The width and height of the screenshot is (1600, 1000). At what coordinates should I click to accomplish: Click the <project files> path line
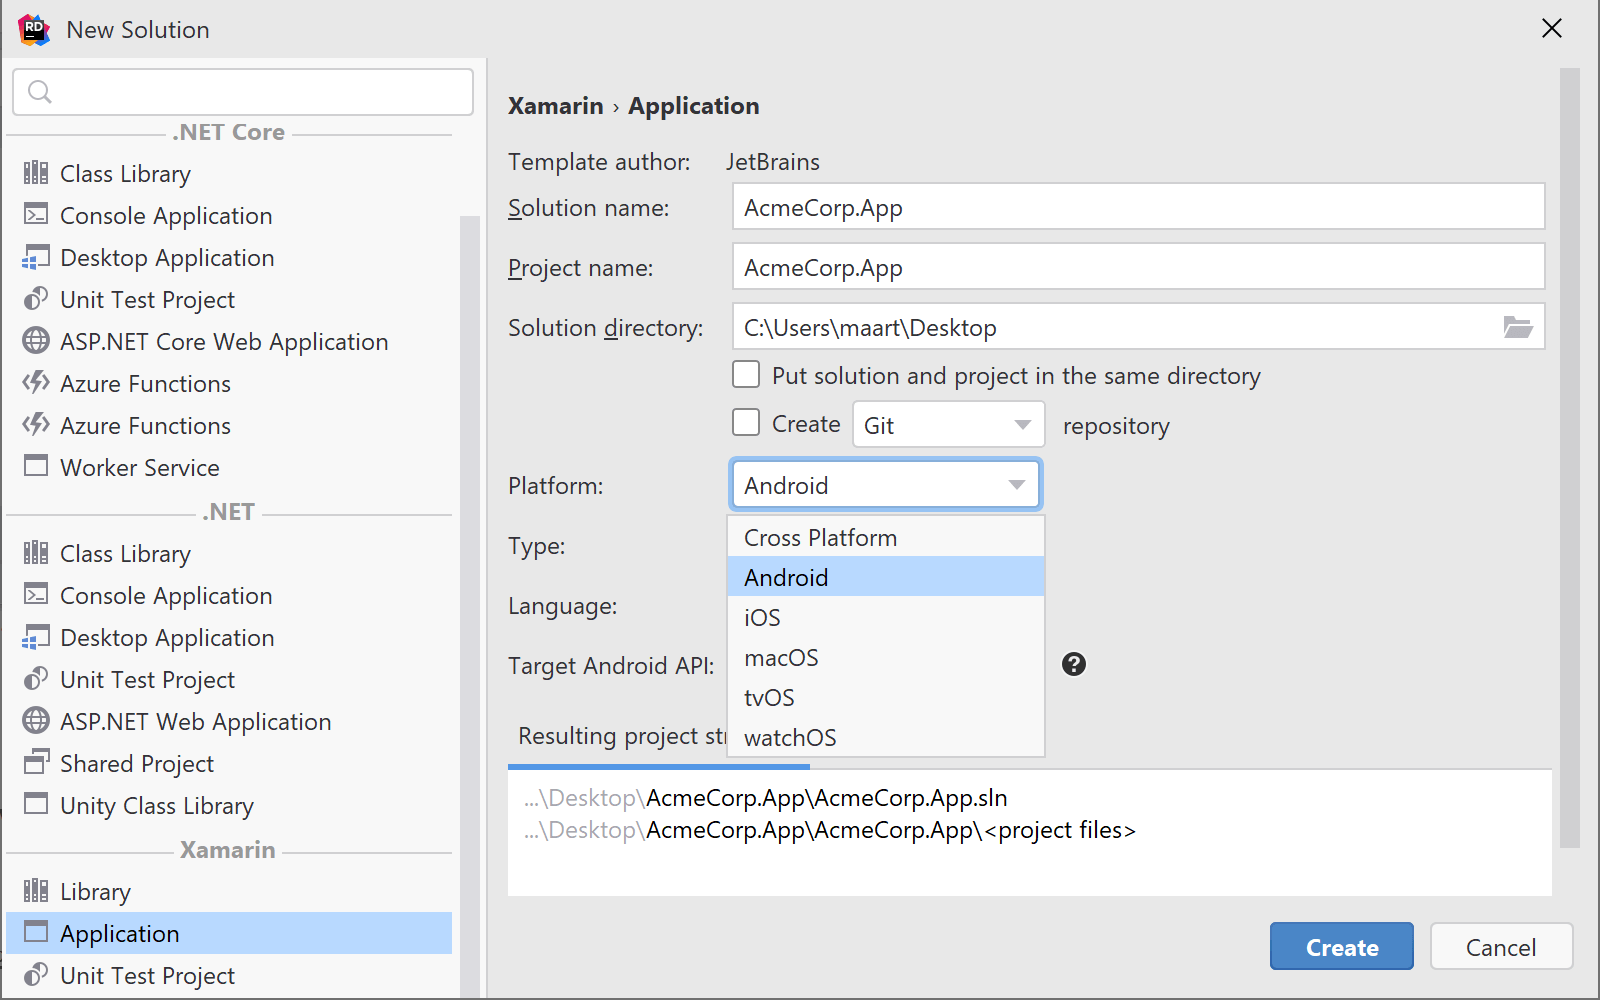830,829
